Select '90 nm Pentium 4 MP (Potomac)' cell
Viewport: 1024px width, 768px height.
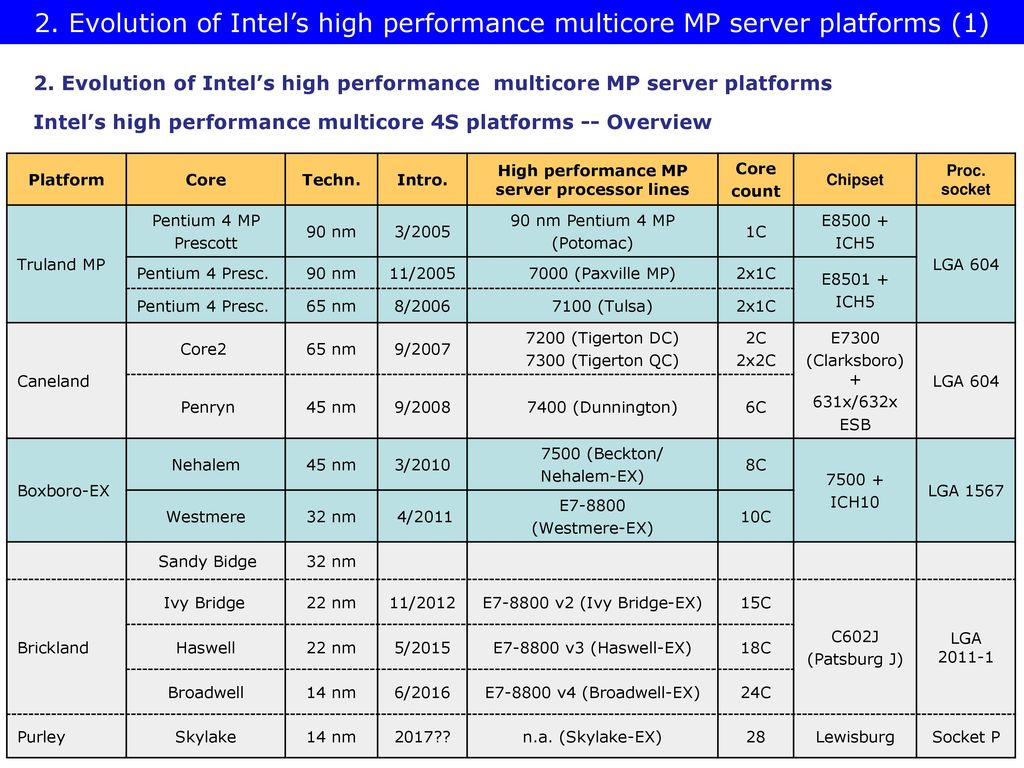592,231
